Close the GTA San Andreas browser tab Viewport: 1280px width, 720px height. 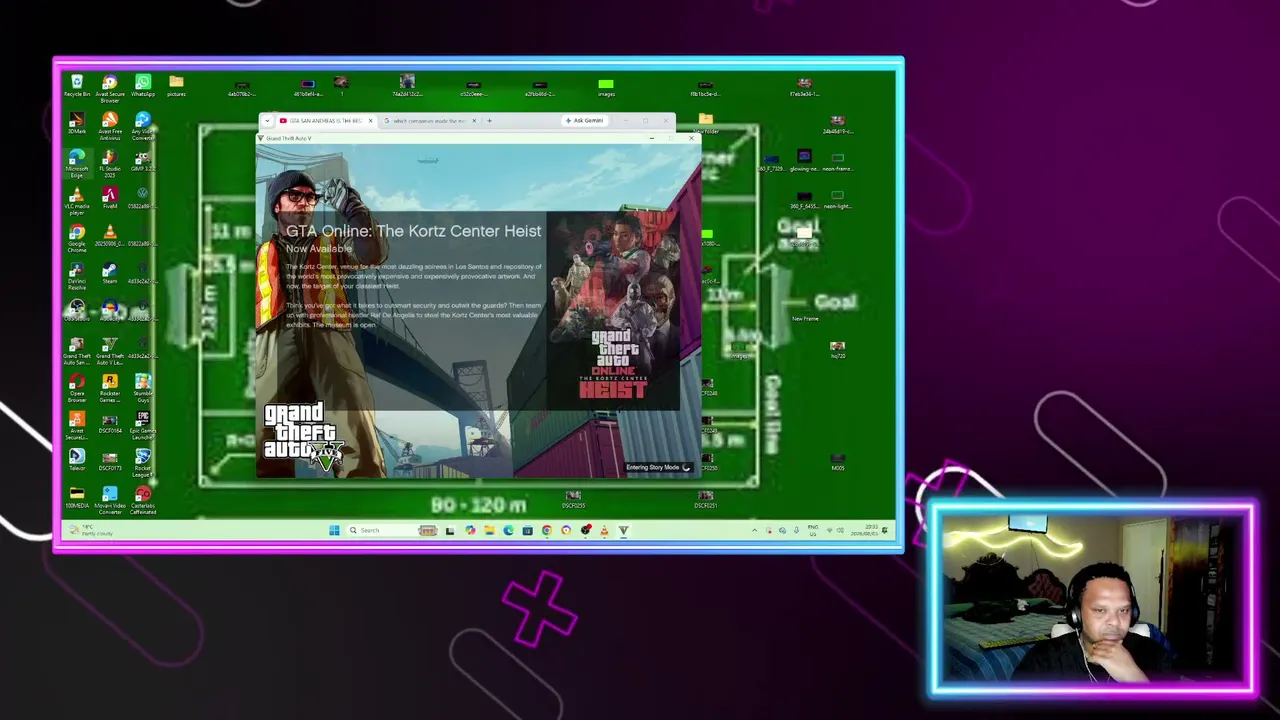[370, 121]
